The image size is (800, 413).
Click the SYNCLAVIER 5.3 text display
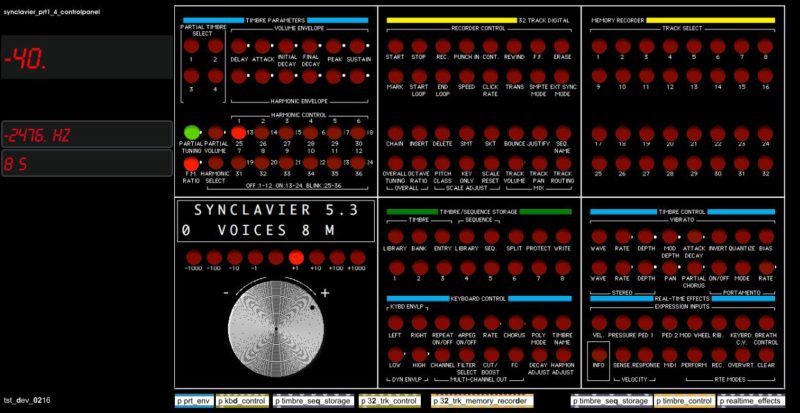(x=276, y=221)
